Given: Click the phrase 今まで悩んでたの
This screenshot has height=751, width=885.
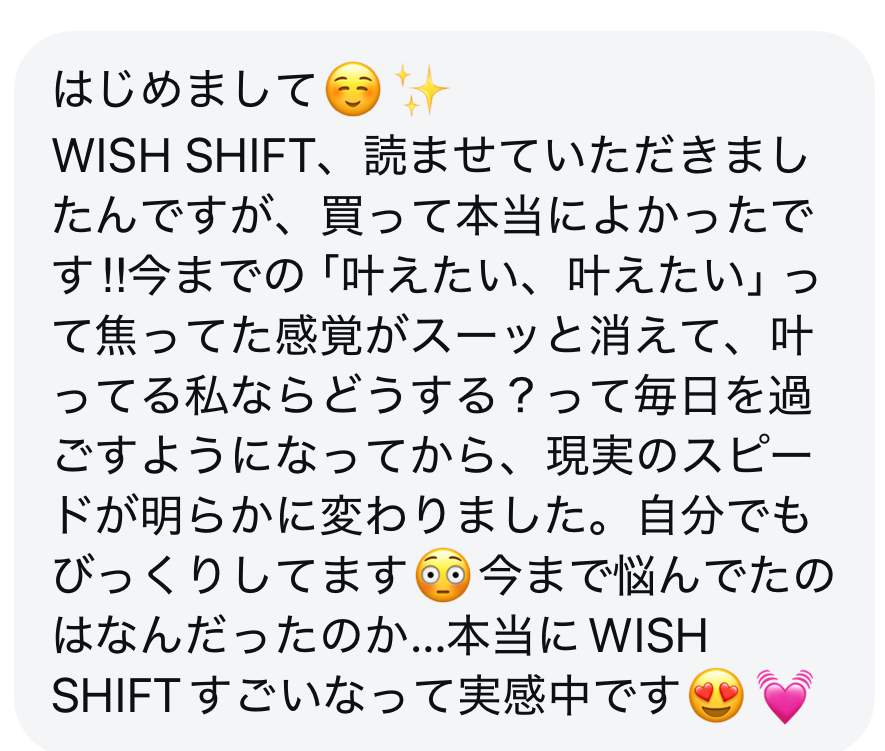Looking at the screenshot, I should [x=656, y=576].
